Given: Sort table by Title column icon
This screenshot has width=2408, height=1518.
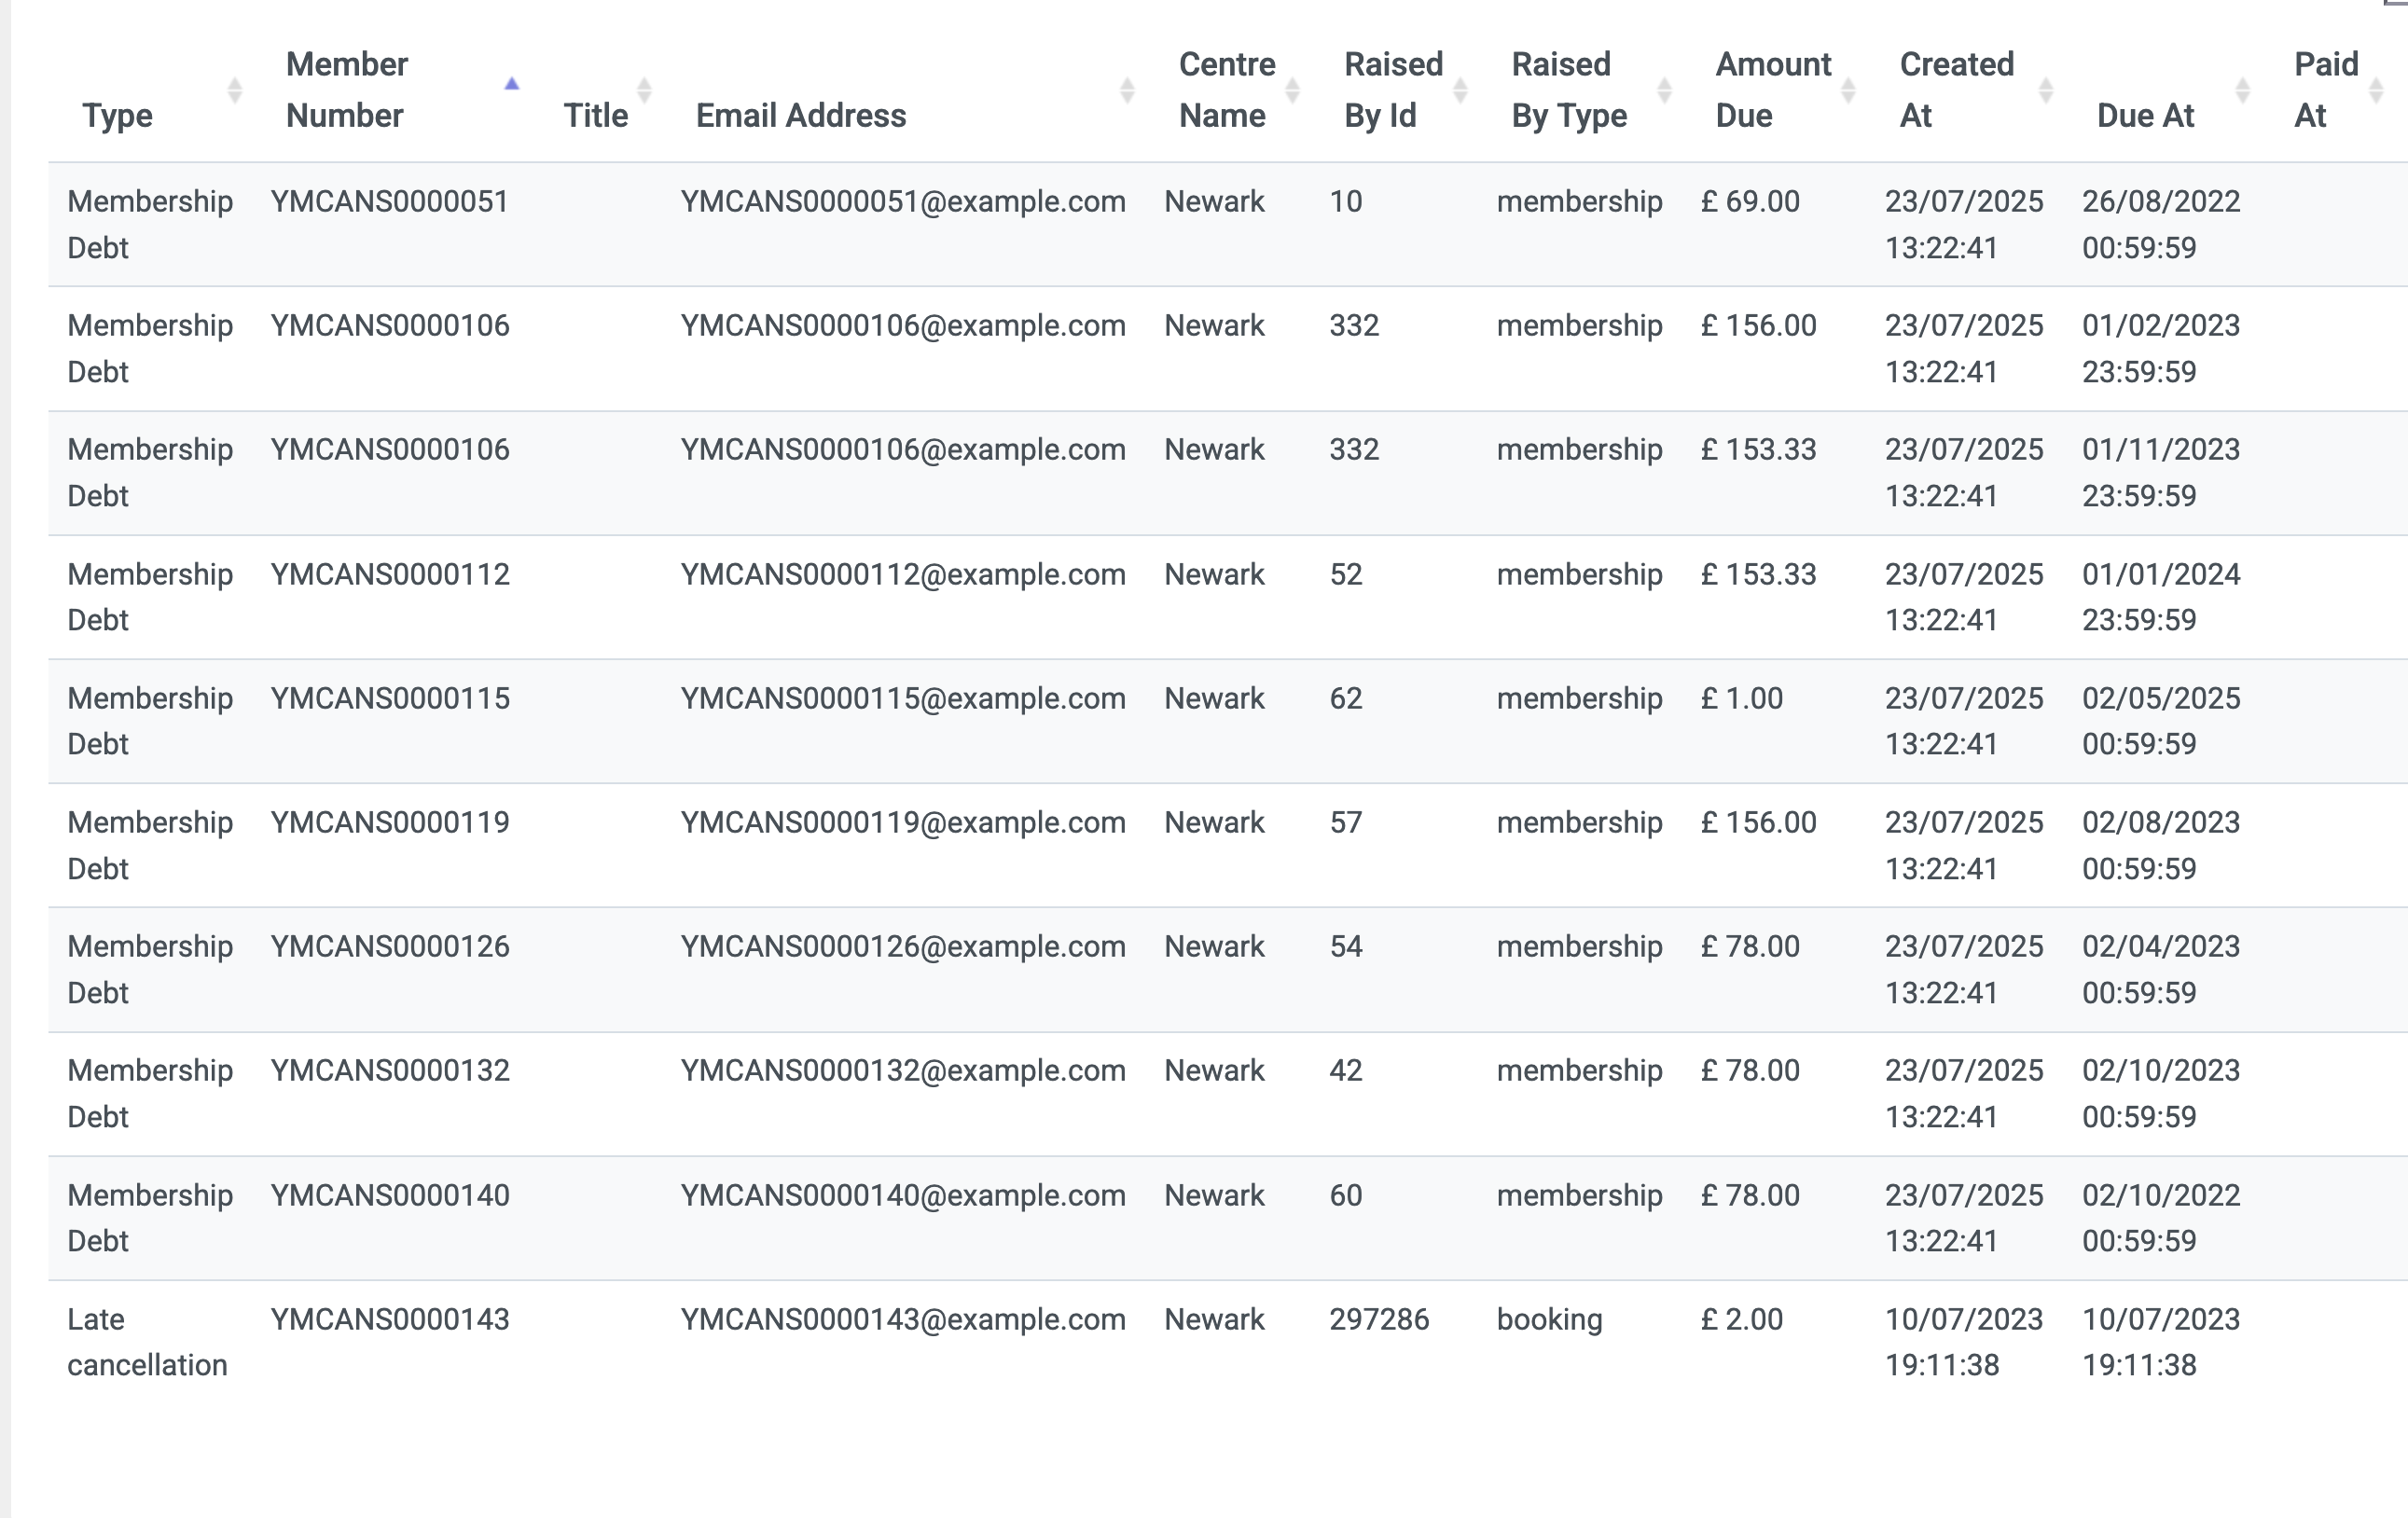Looking at the screenshot, I should tap(644, 90).
